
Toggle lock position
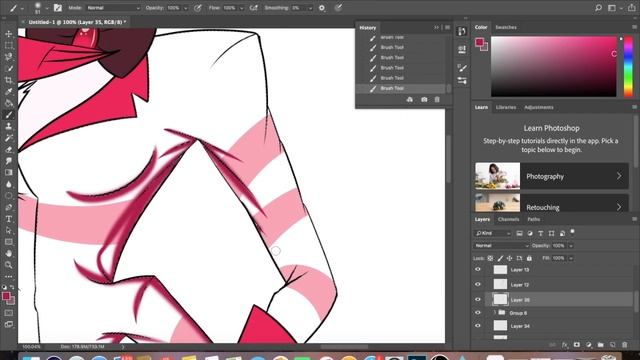click(509, 258)
